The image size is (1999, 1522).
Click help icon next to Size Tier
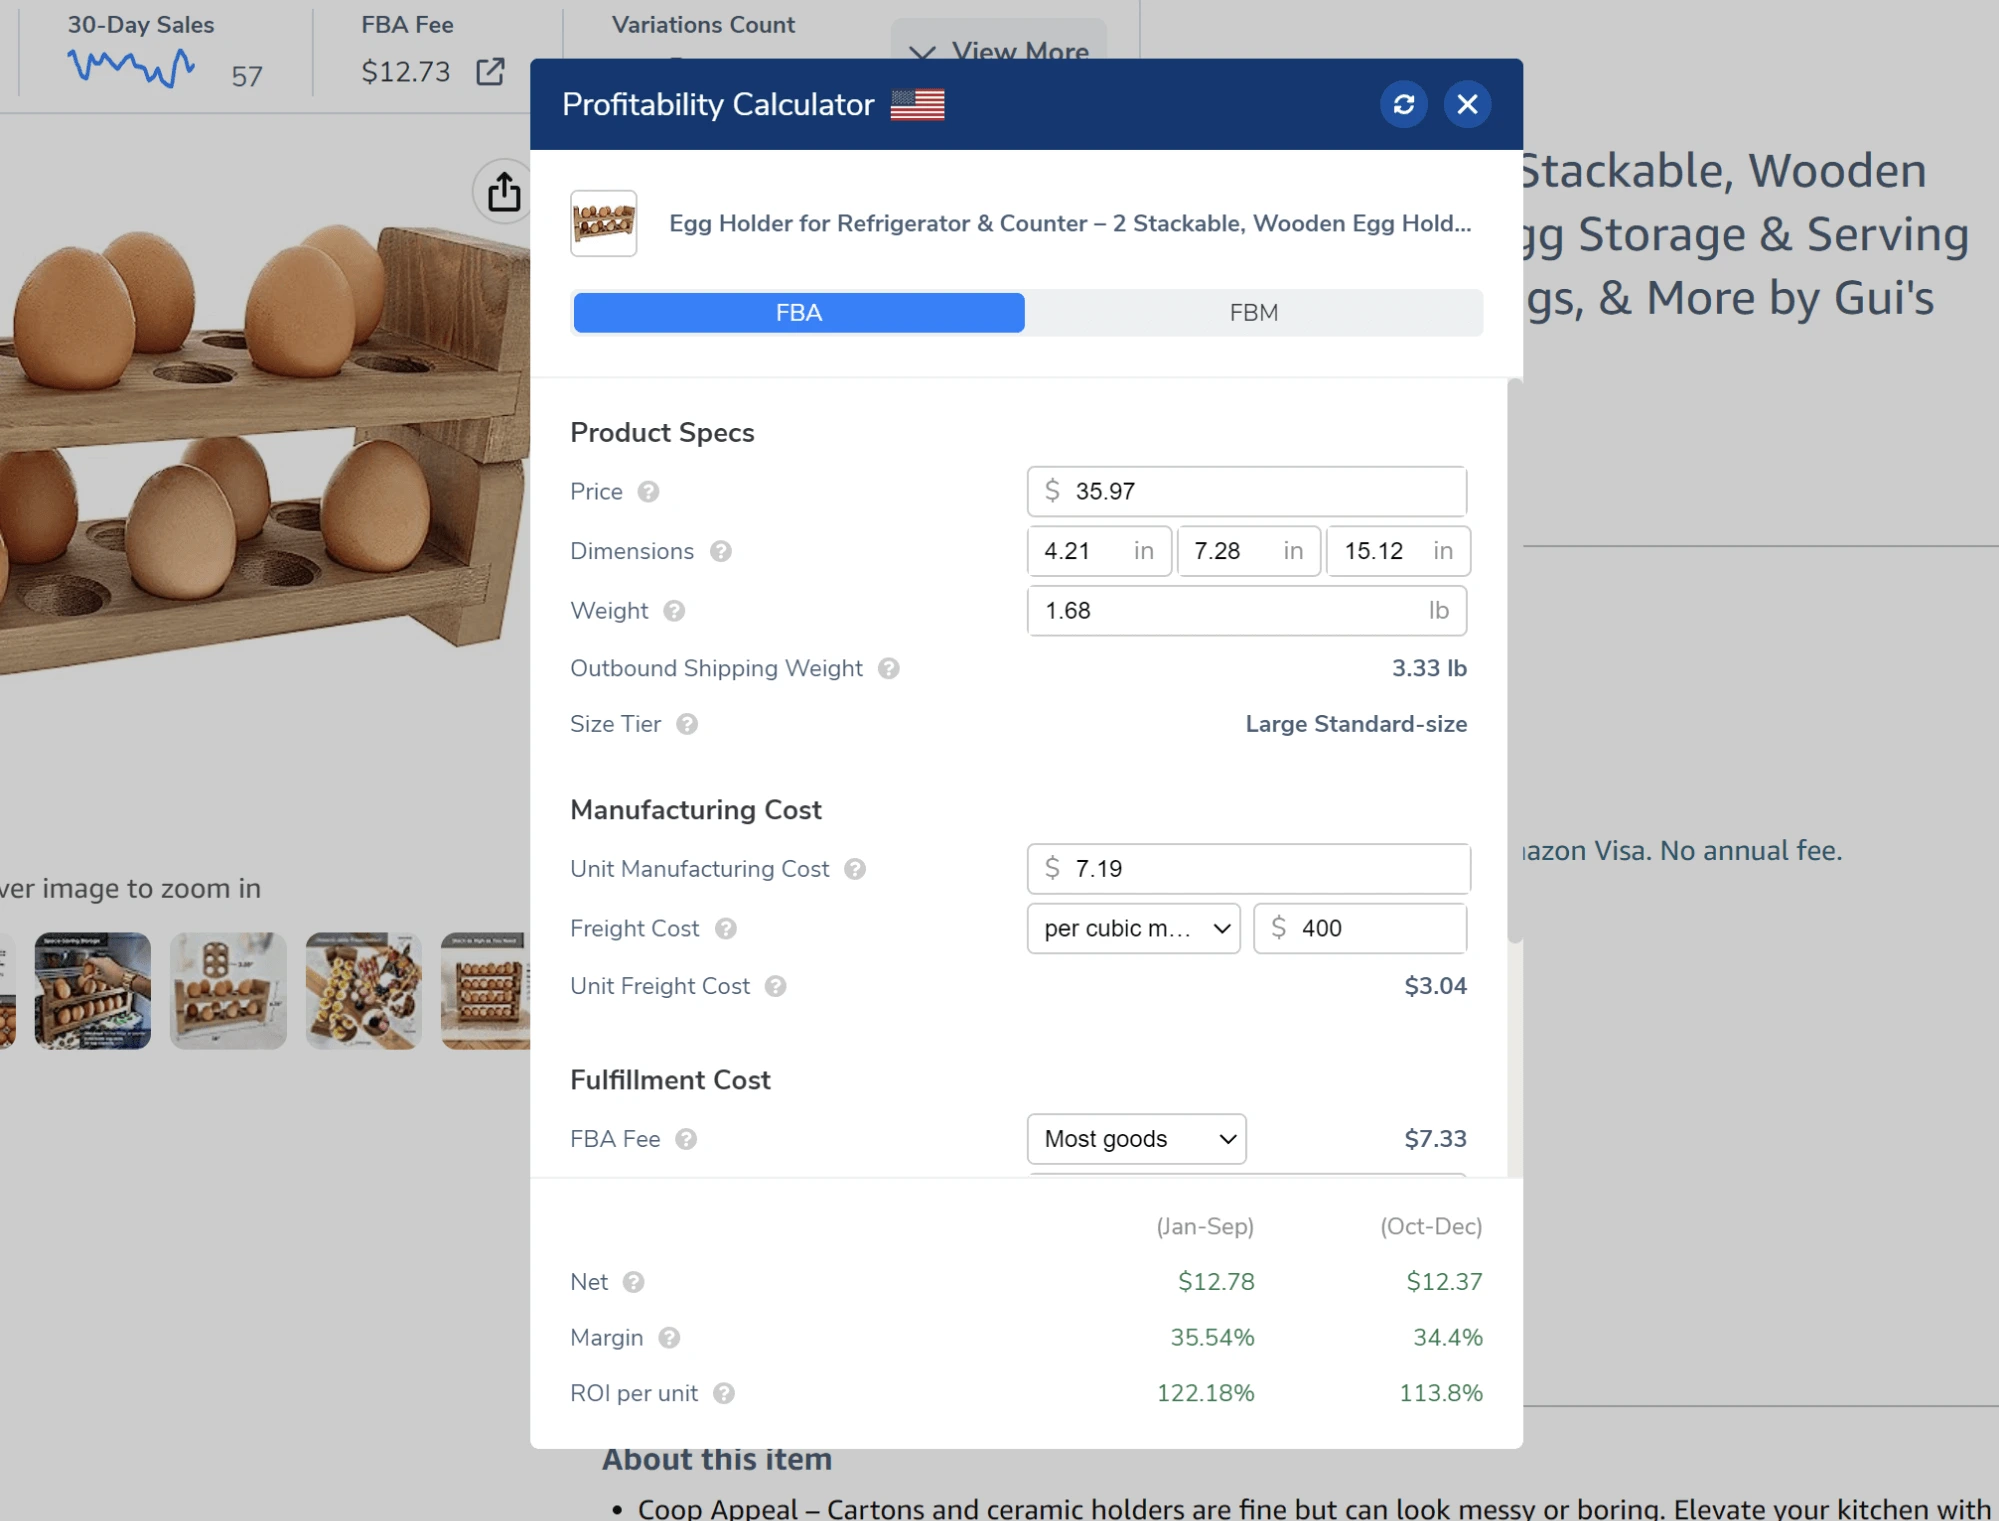coord(686,724)
